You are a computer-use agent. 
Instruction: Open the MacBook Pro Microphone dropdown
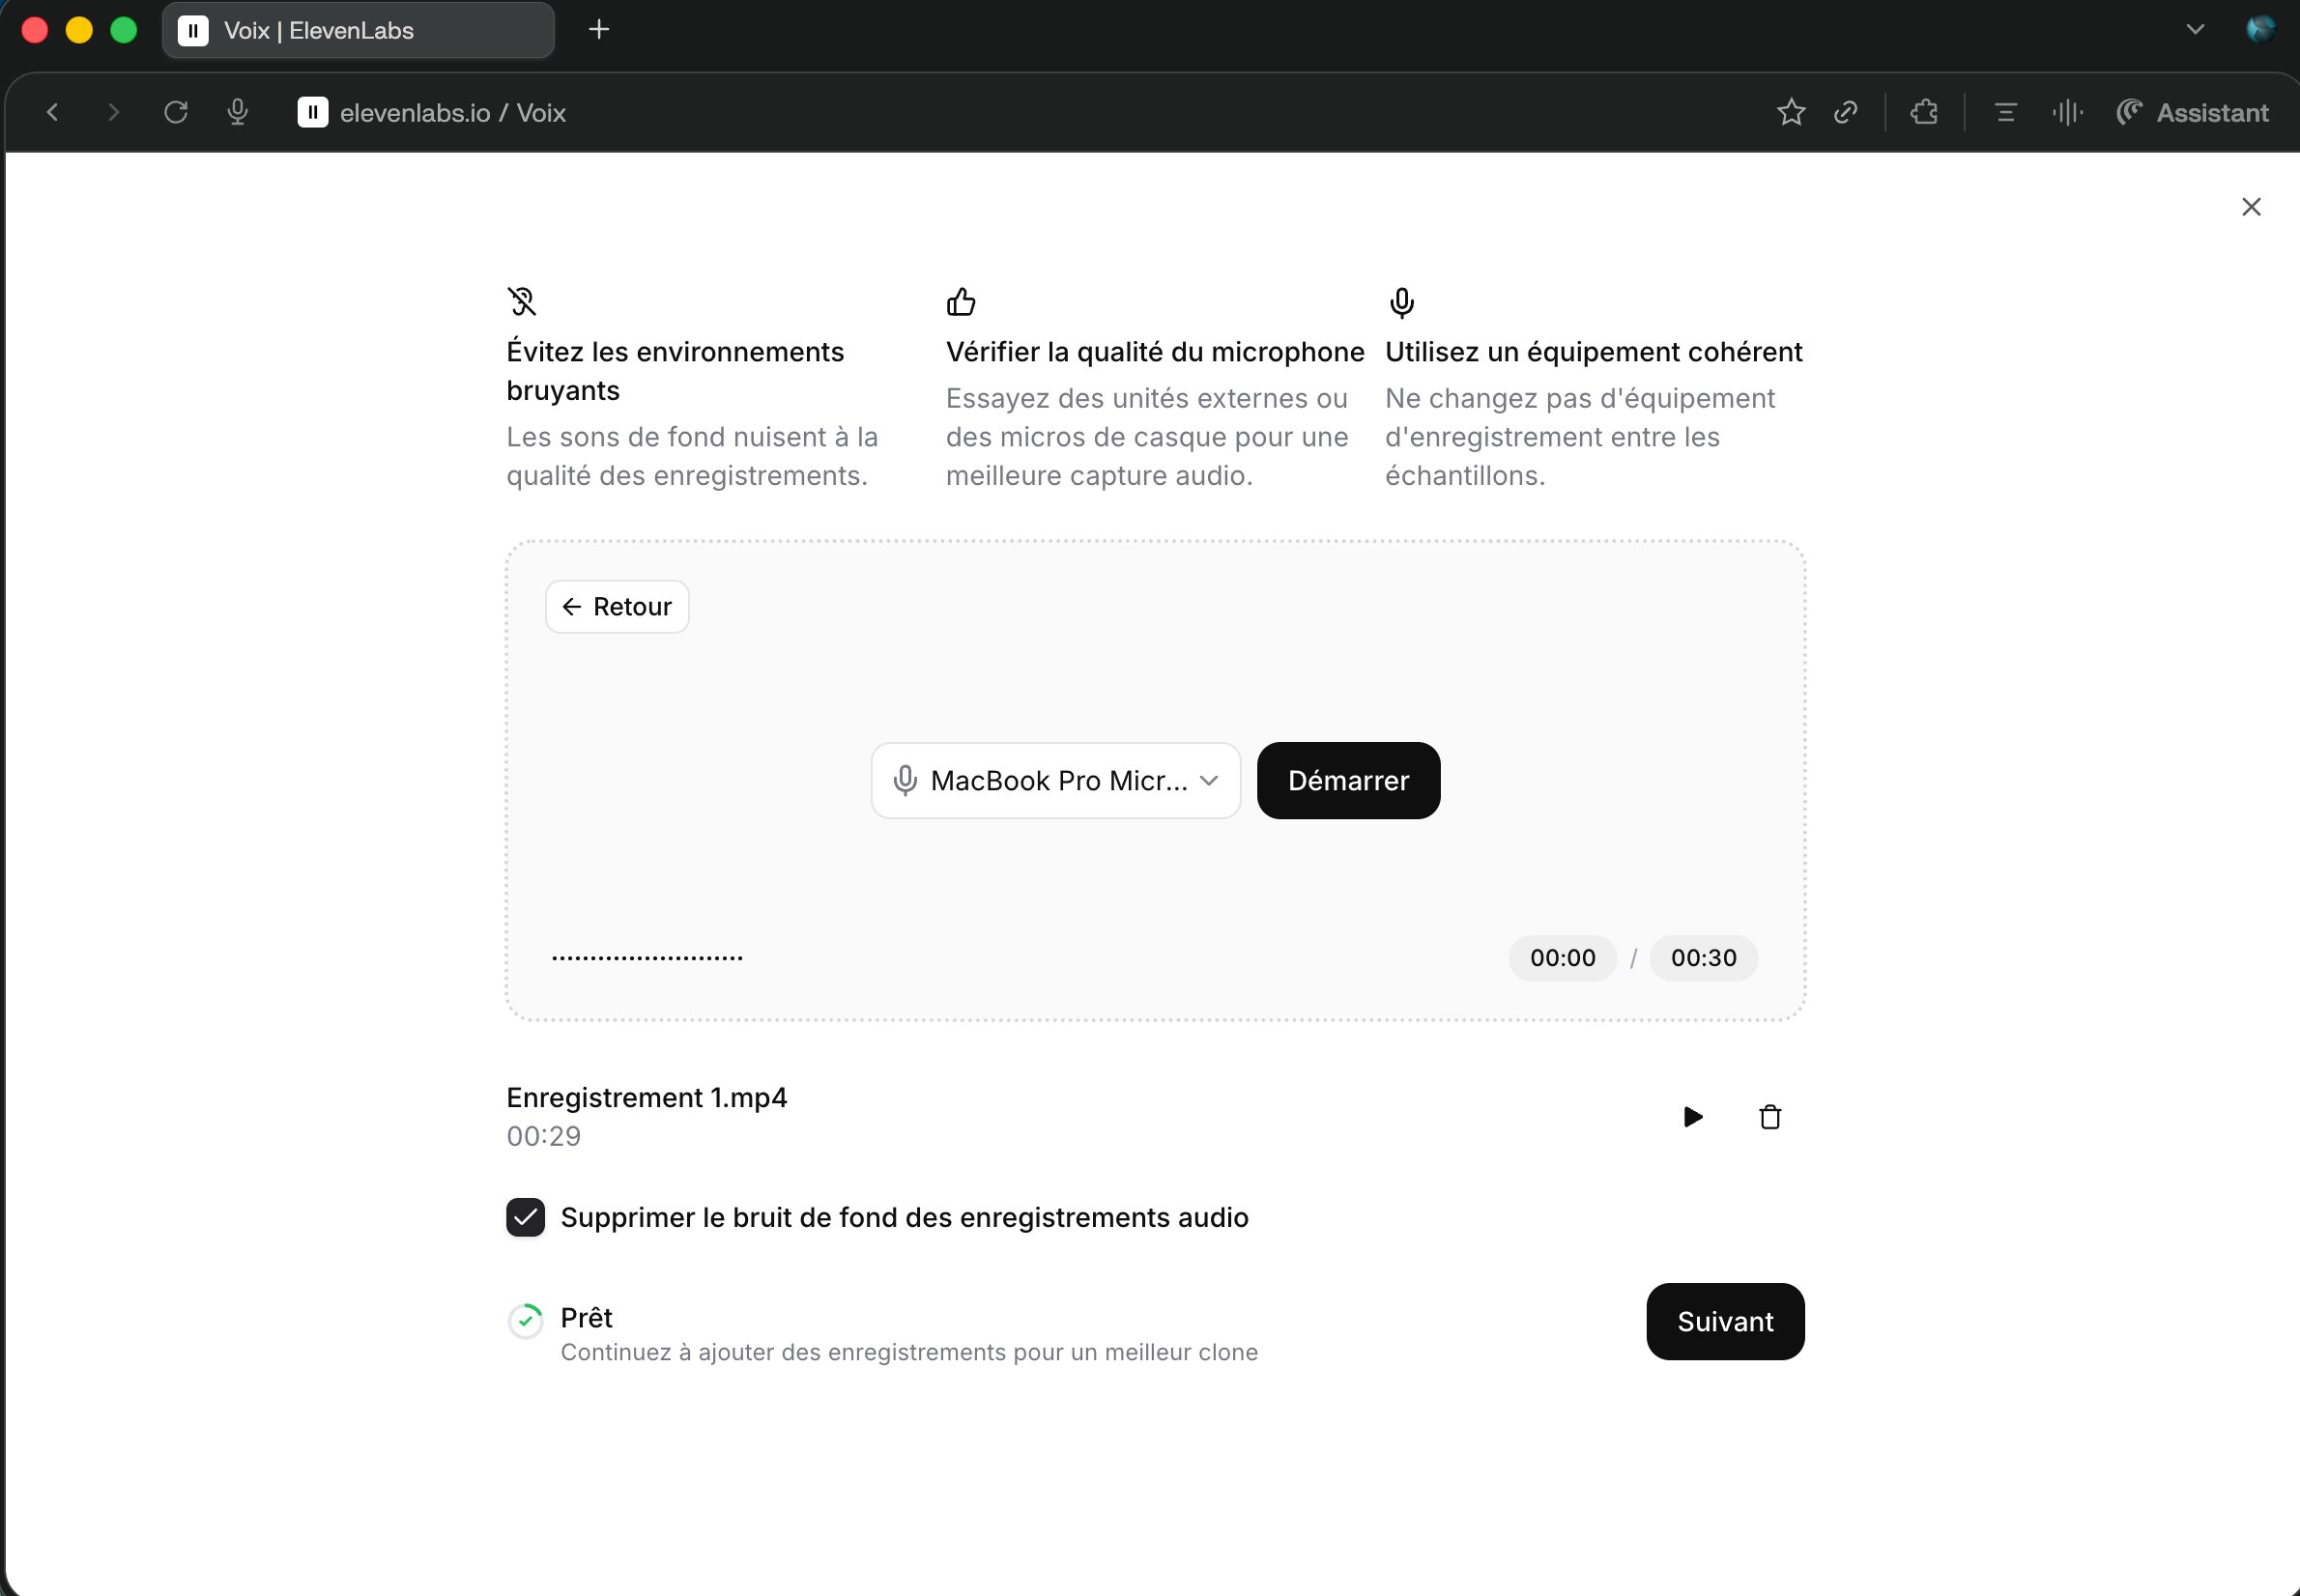click(1056, 781)
